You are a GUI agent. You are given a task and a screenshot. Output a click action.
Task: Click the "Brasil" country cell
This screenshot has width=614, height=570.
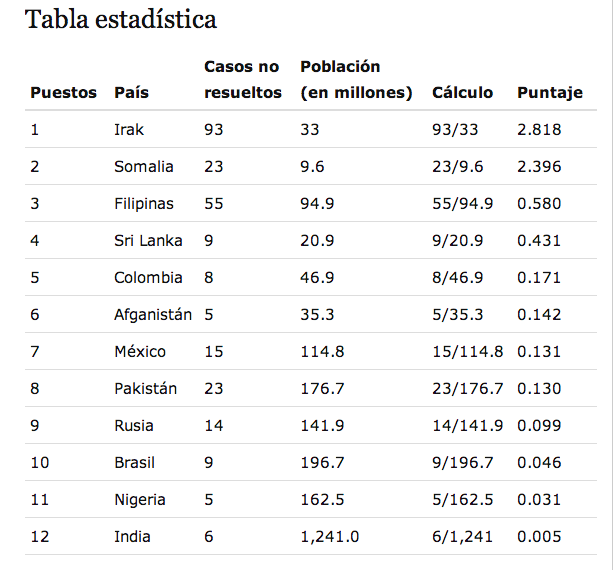point(134,463)
